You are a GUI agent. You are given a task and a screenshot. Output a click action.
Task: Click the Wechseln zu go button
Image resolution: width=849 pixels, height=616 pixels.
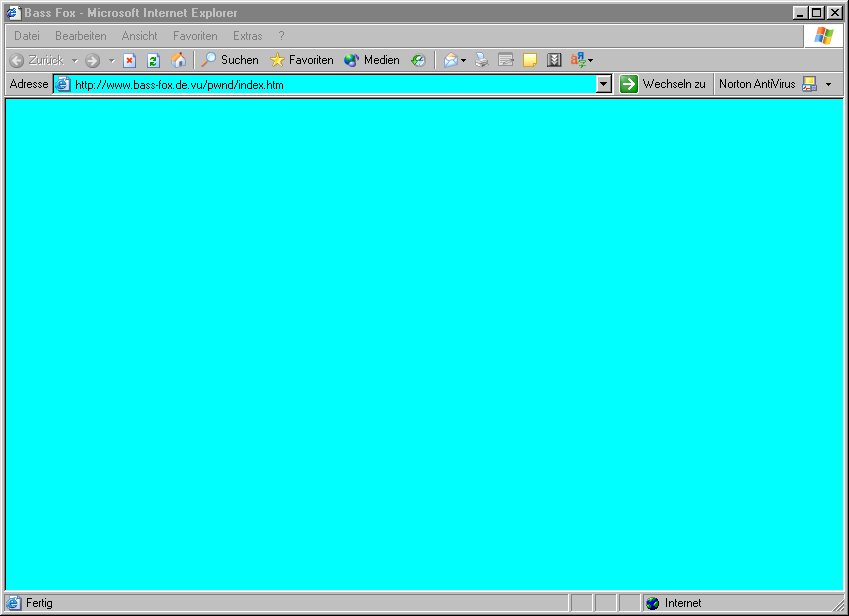pos(663,84)
